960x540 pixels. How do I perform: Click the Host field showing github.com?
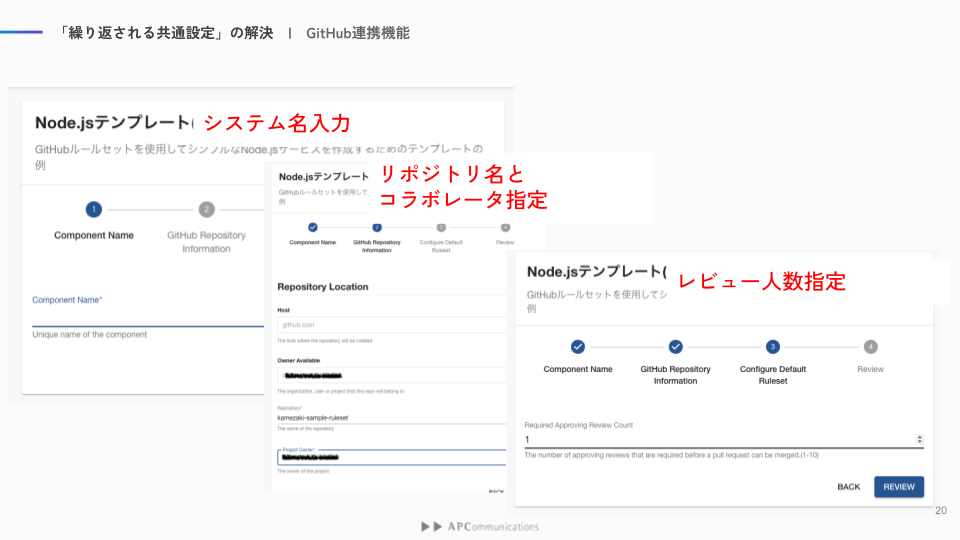tap(392, 325)
